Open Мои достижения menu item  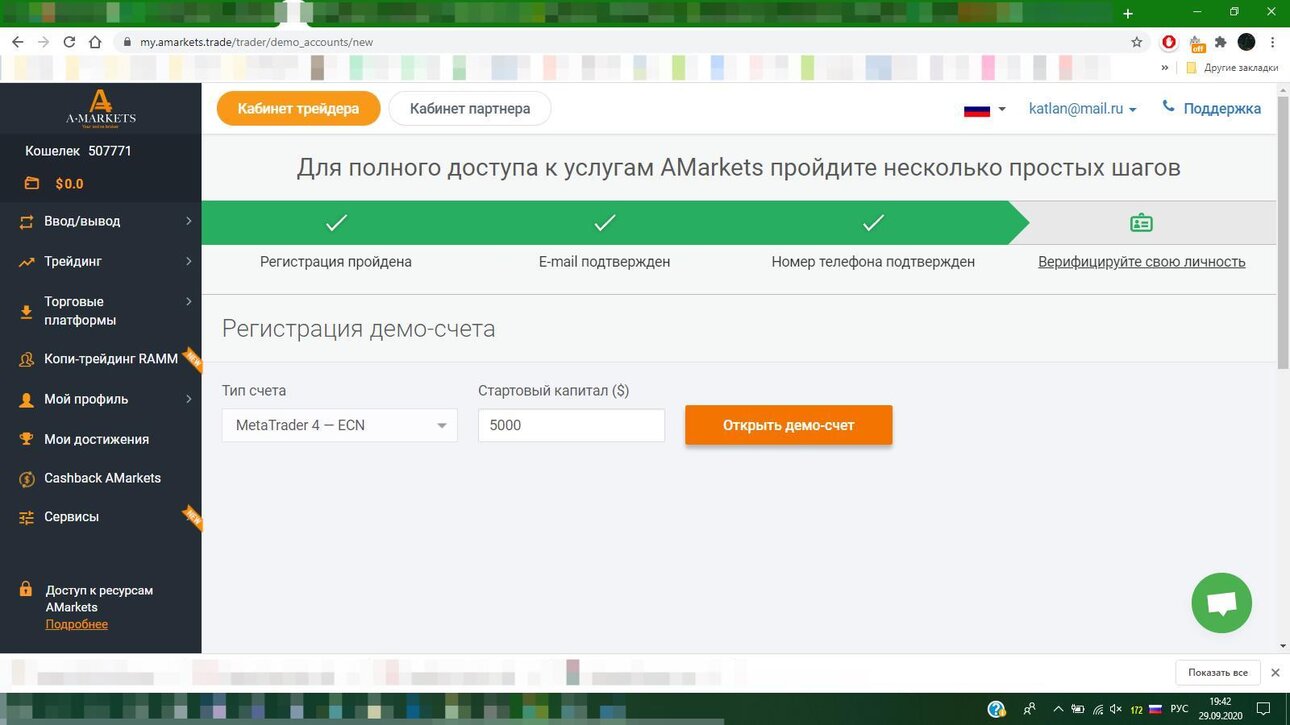[96, 439]
